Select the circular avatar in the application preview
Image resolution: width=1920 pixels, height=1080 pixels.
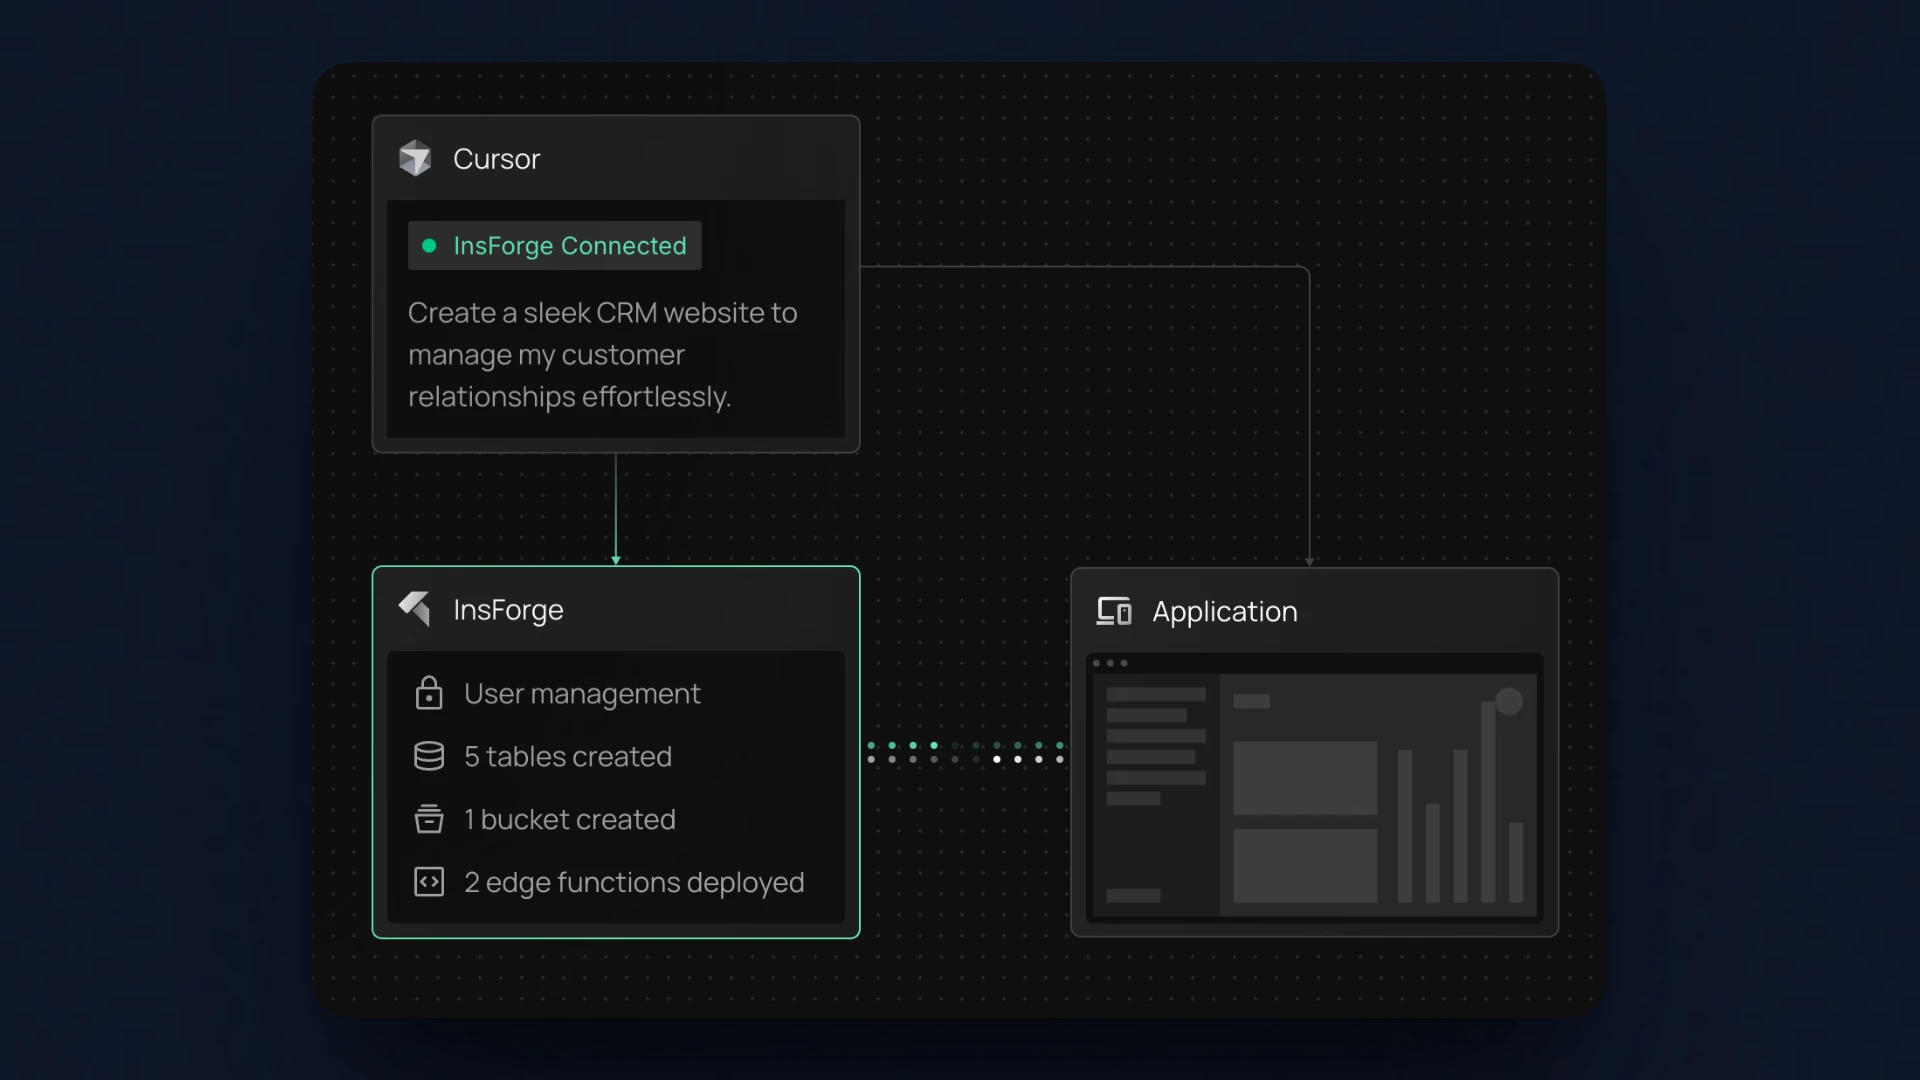tap(1509, 701)
